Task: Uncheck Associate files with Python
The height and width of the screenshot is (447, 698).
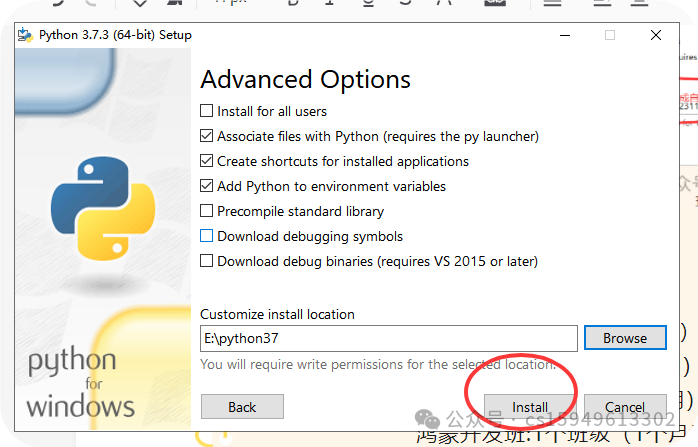Action: click(207, 136)
